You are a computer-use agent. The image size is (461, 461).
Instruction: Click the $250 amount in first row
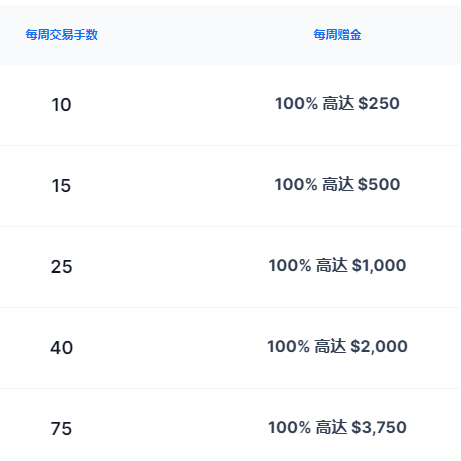tap(379, 103)
